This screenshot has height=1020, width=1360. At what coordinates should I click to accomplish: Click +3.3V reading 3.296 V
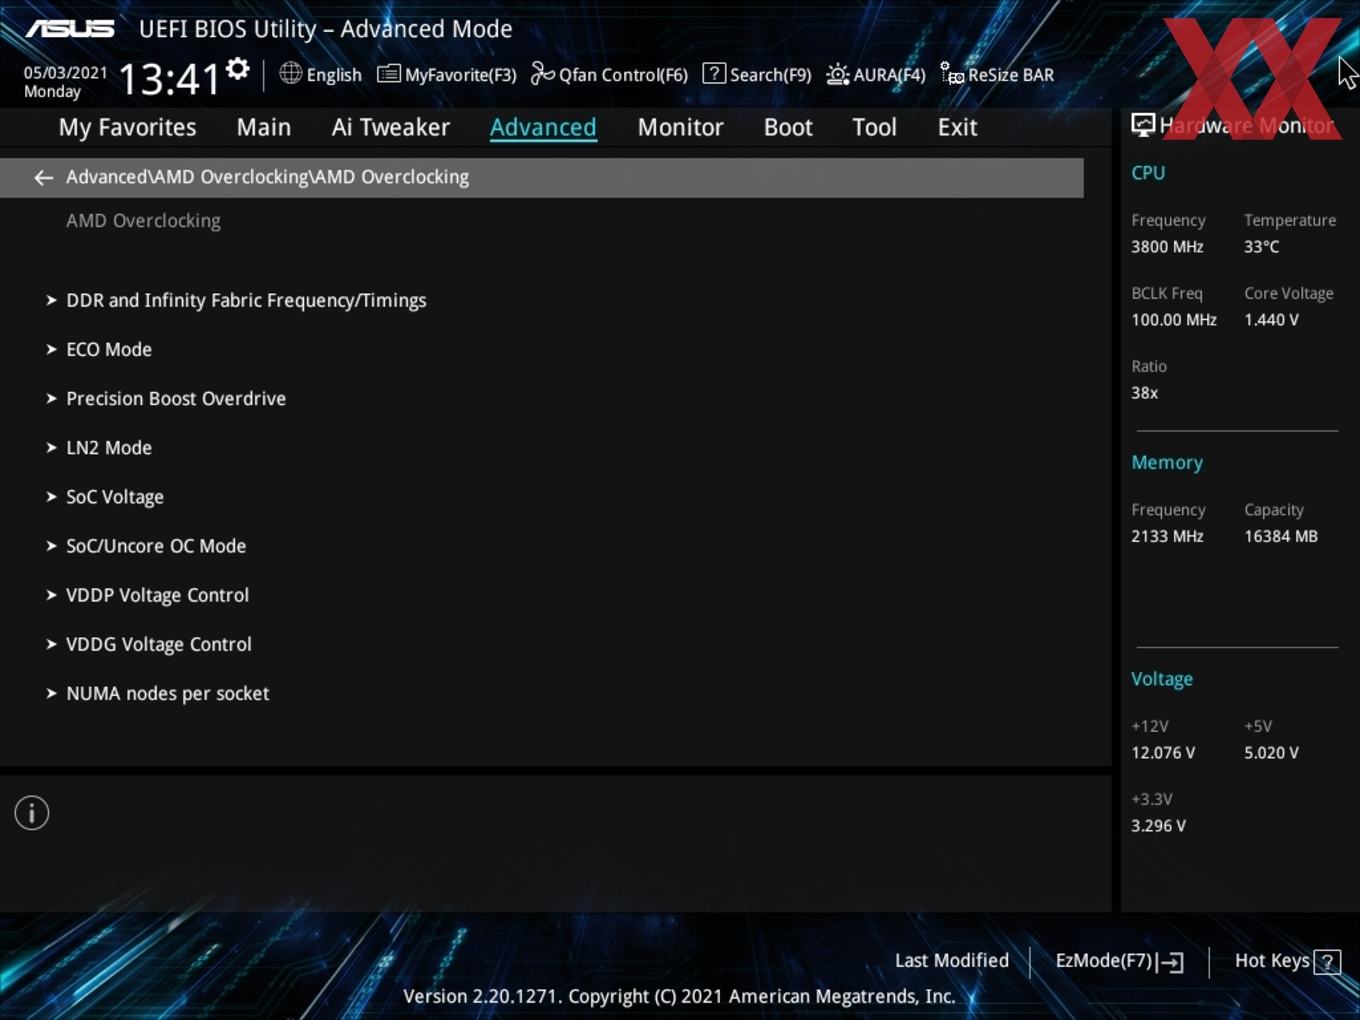pos(1158,826)
